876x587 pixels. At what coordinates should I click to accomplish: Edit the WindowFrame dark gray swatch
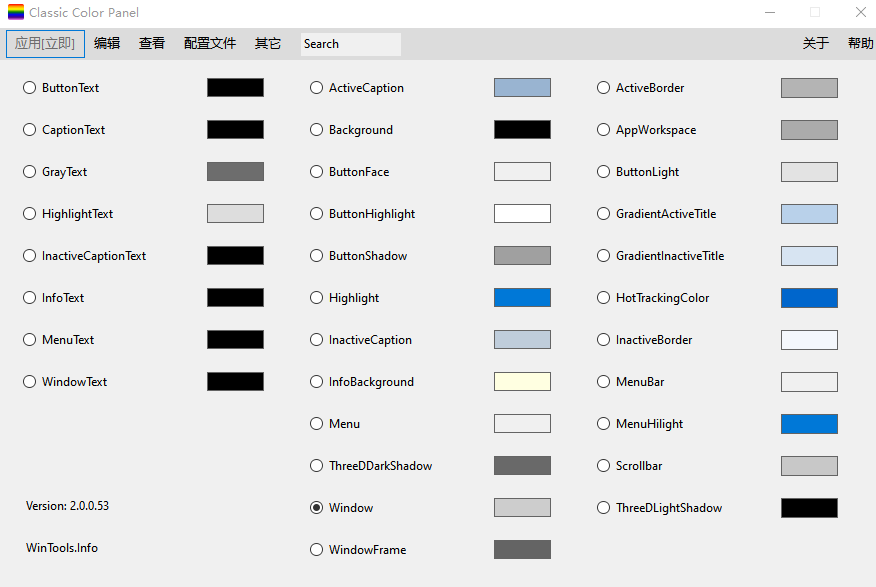(522, 550)
